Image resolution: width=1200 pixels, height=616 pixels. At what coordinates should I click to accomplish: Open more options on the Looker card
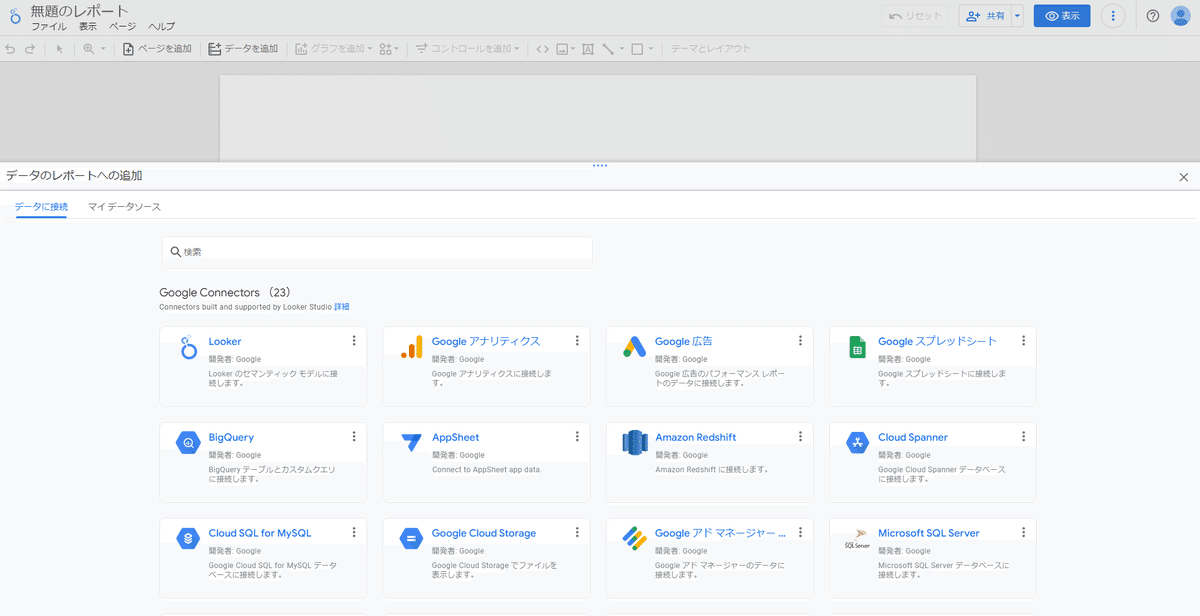(354, 341)
